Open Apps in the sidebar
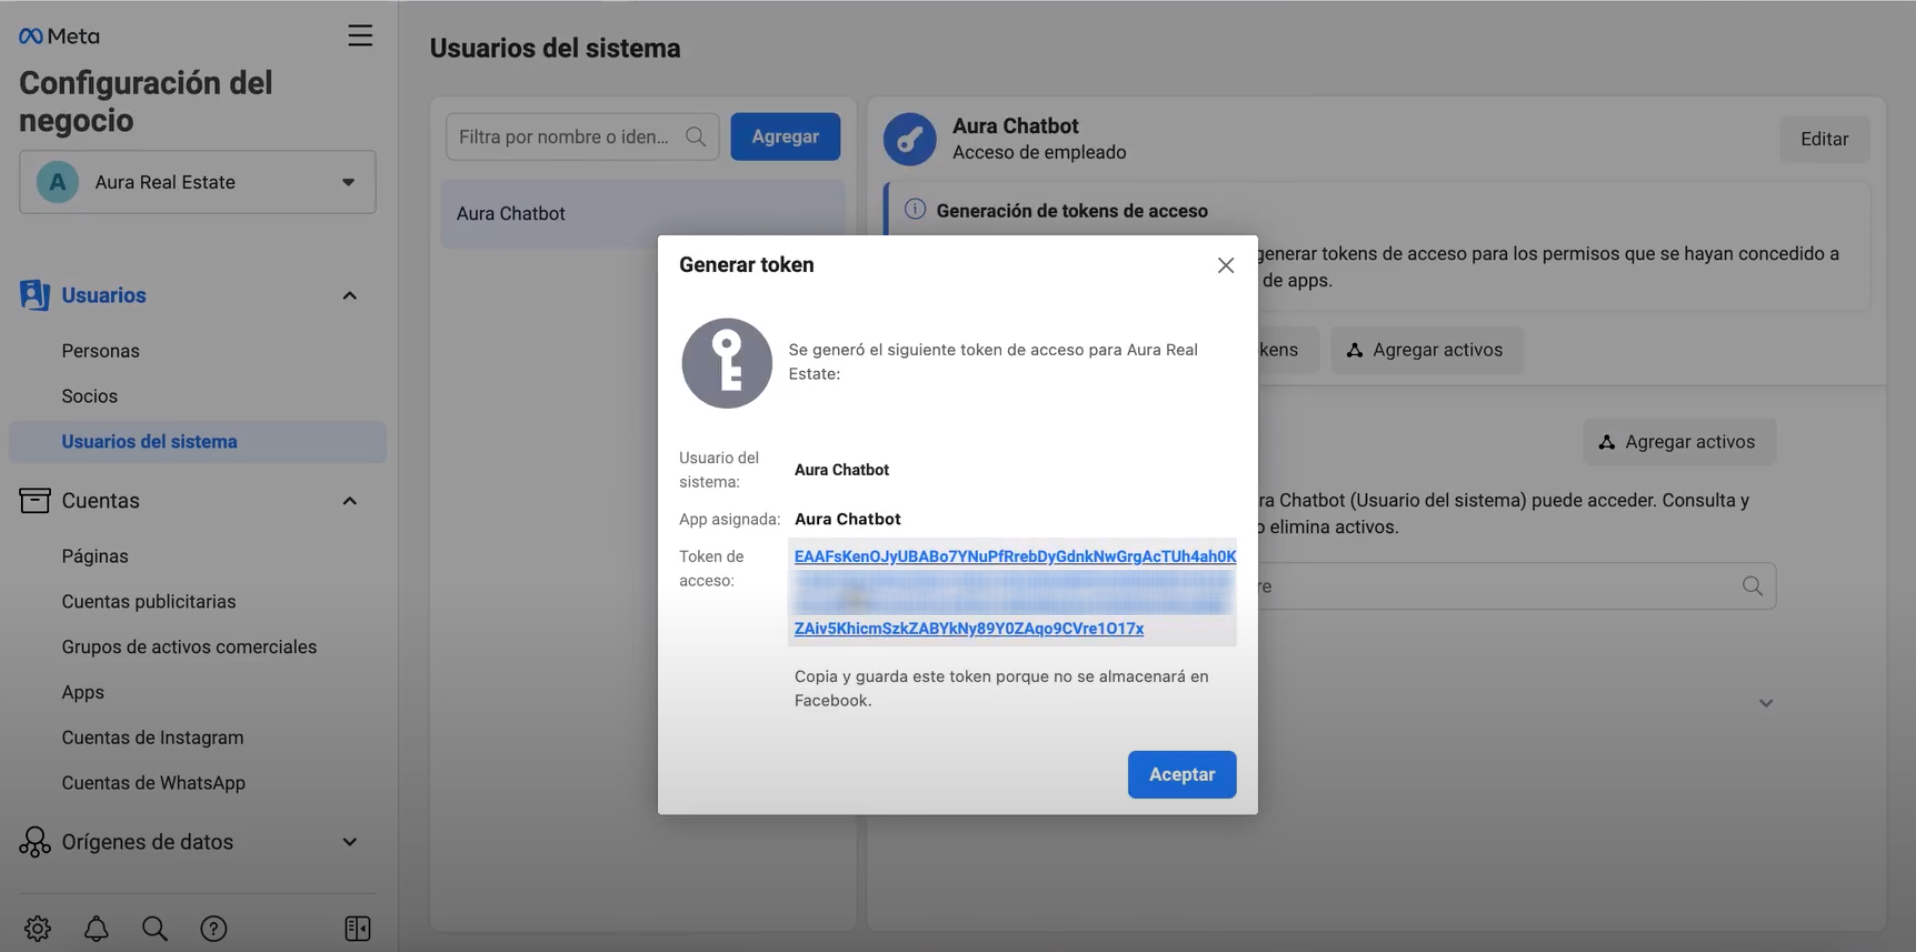 [83, 692]
